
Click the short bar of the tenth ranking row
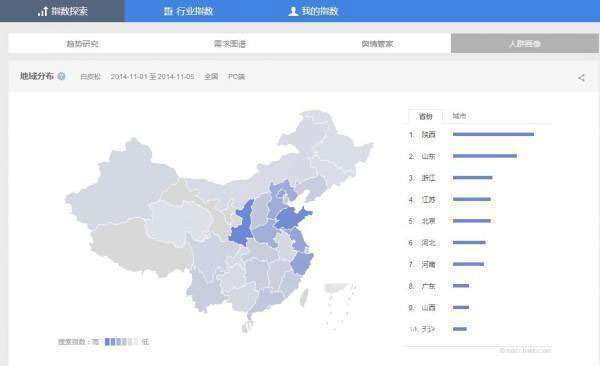pos(460,329)
